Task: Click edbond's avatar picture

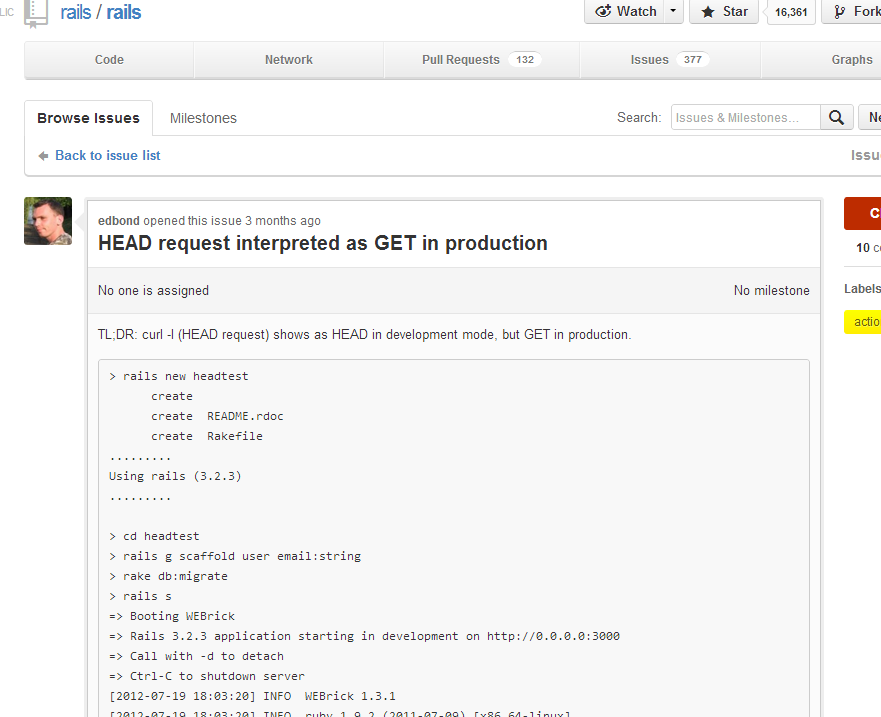Action: click(47, 220)
